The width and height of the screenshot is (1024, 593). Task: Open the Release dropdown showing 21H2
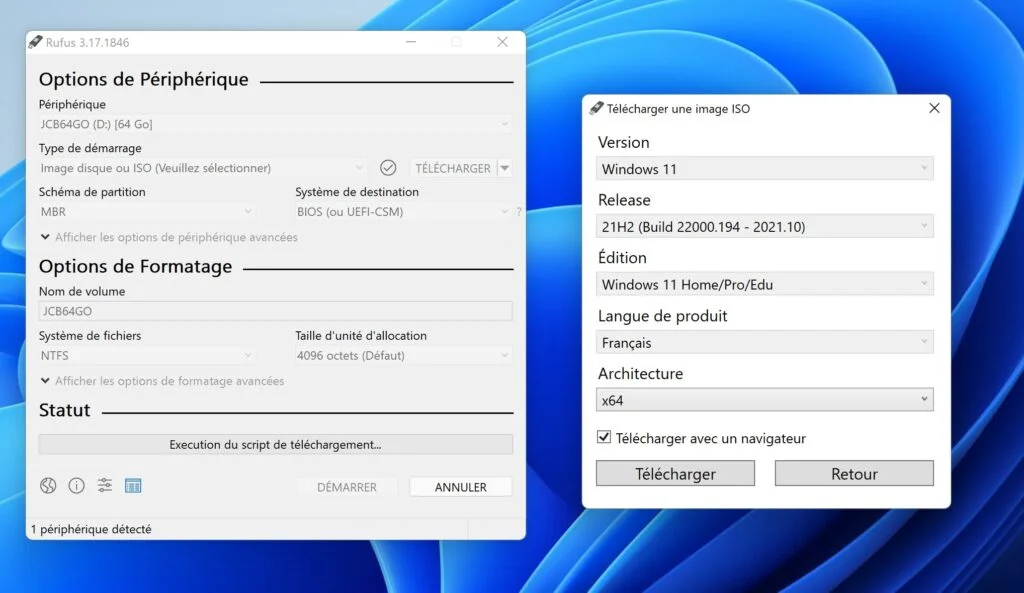click(765, 226)
